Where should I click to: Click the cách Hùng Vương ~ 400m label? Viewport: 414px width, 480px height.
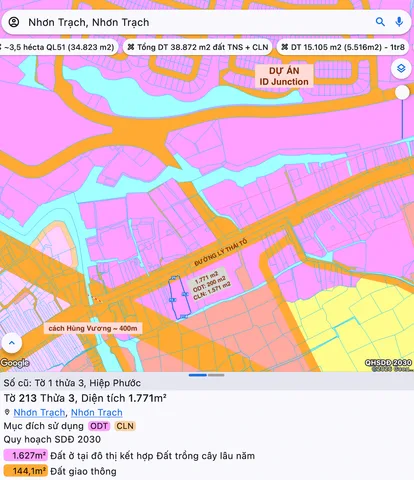(93, 328)
